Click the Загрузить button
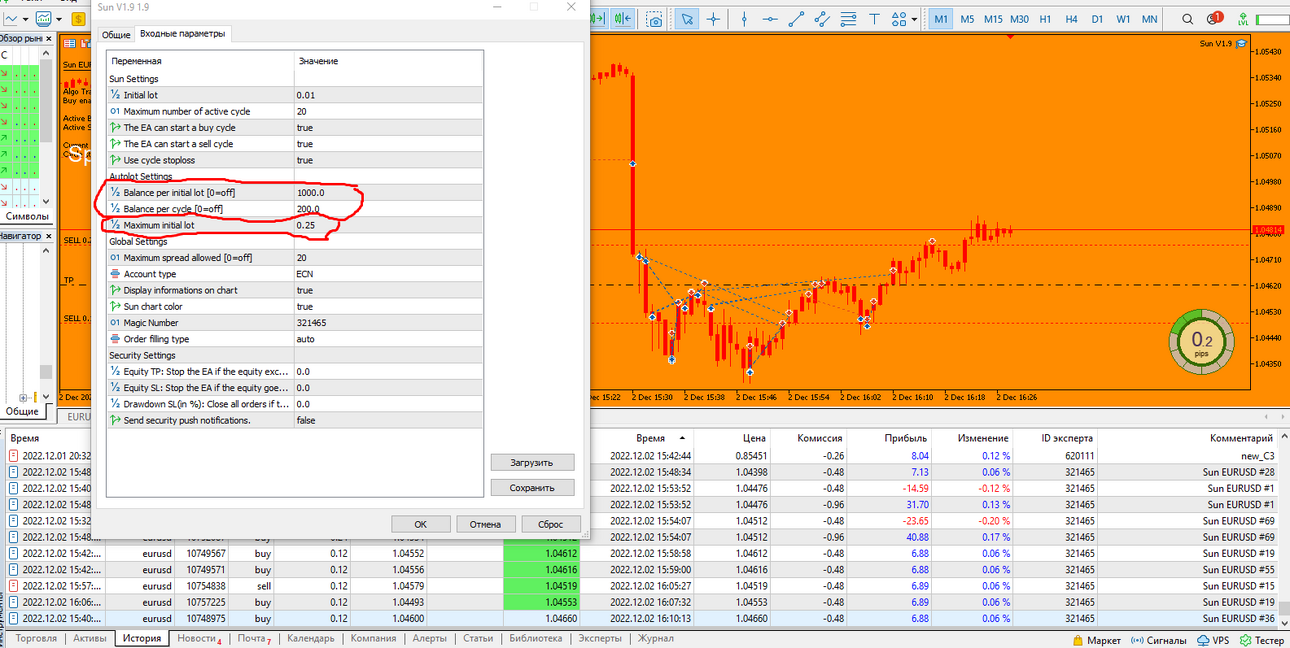This screenshot has height=648, width=1290. click(x=533, y=462)
